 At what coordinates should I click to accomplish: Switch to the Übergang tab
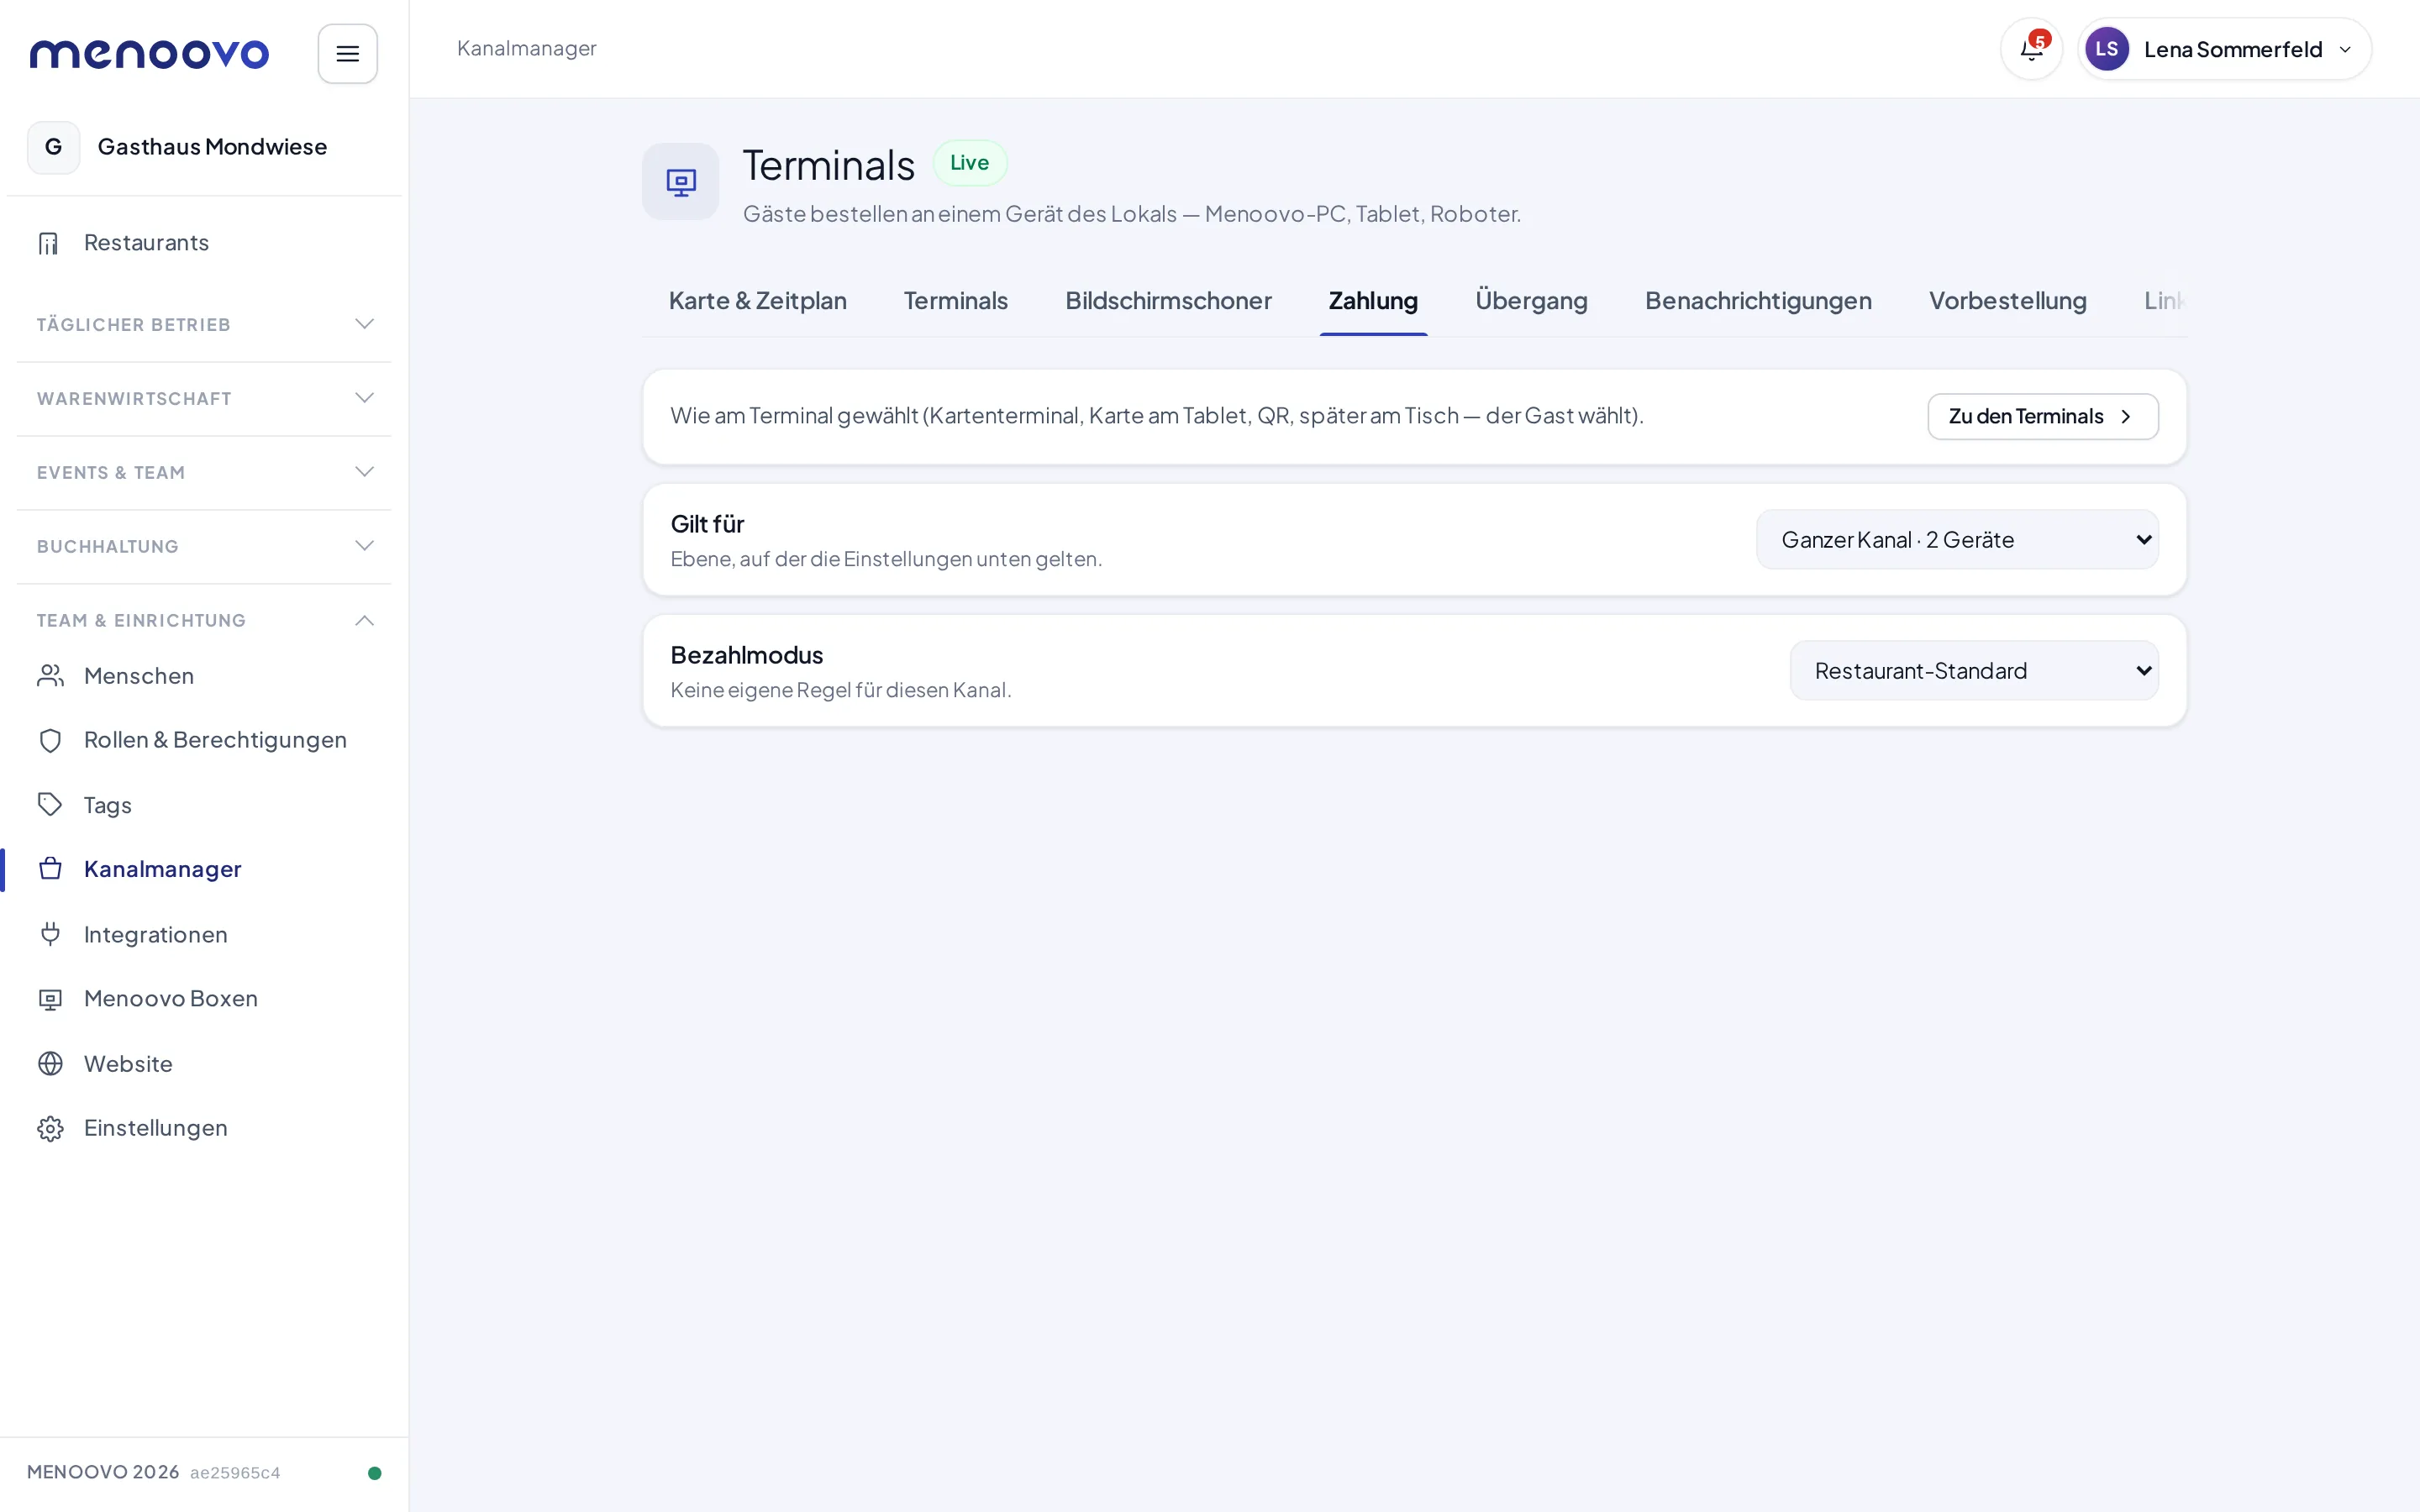1531,301
